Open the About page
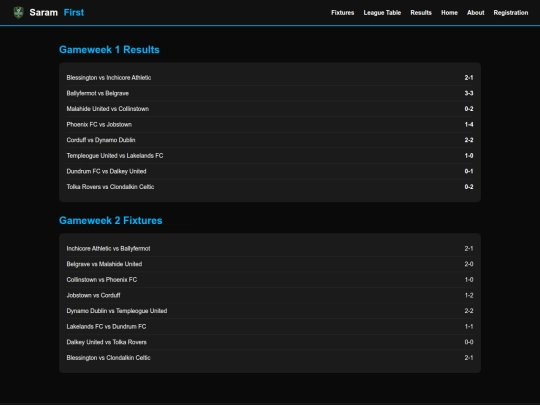Image resolution: width=540 pixels, height=405 pixels. click(476, 13)
